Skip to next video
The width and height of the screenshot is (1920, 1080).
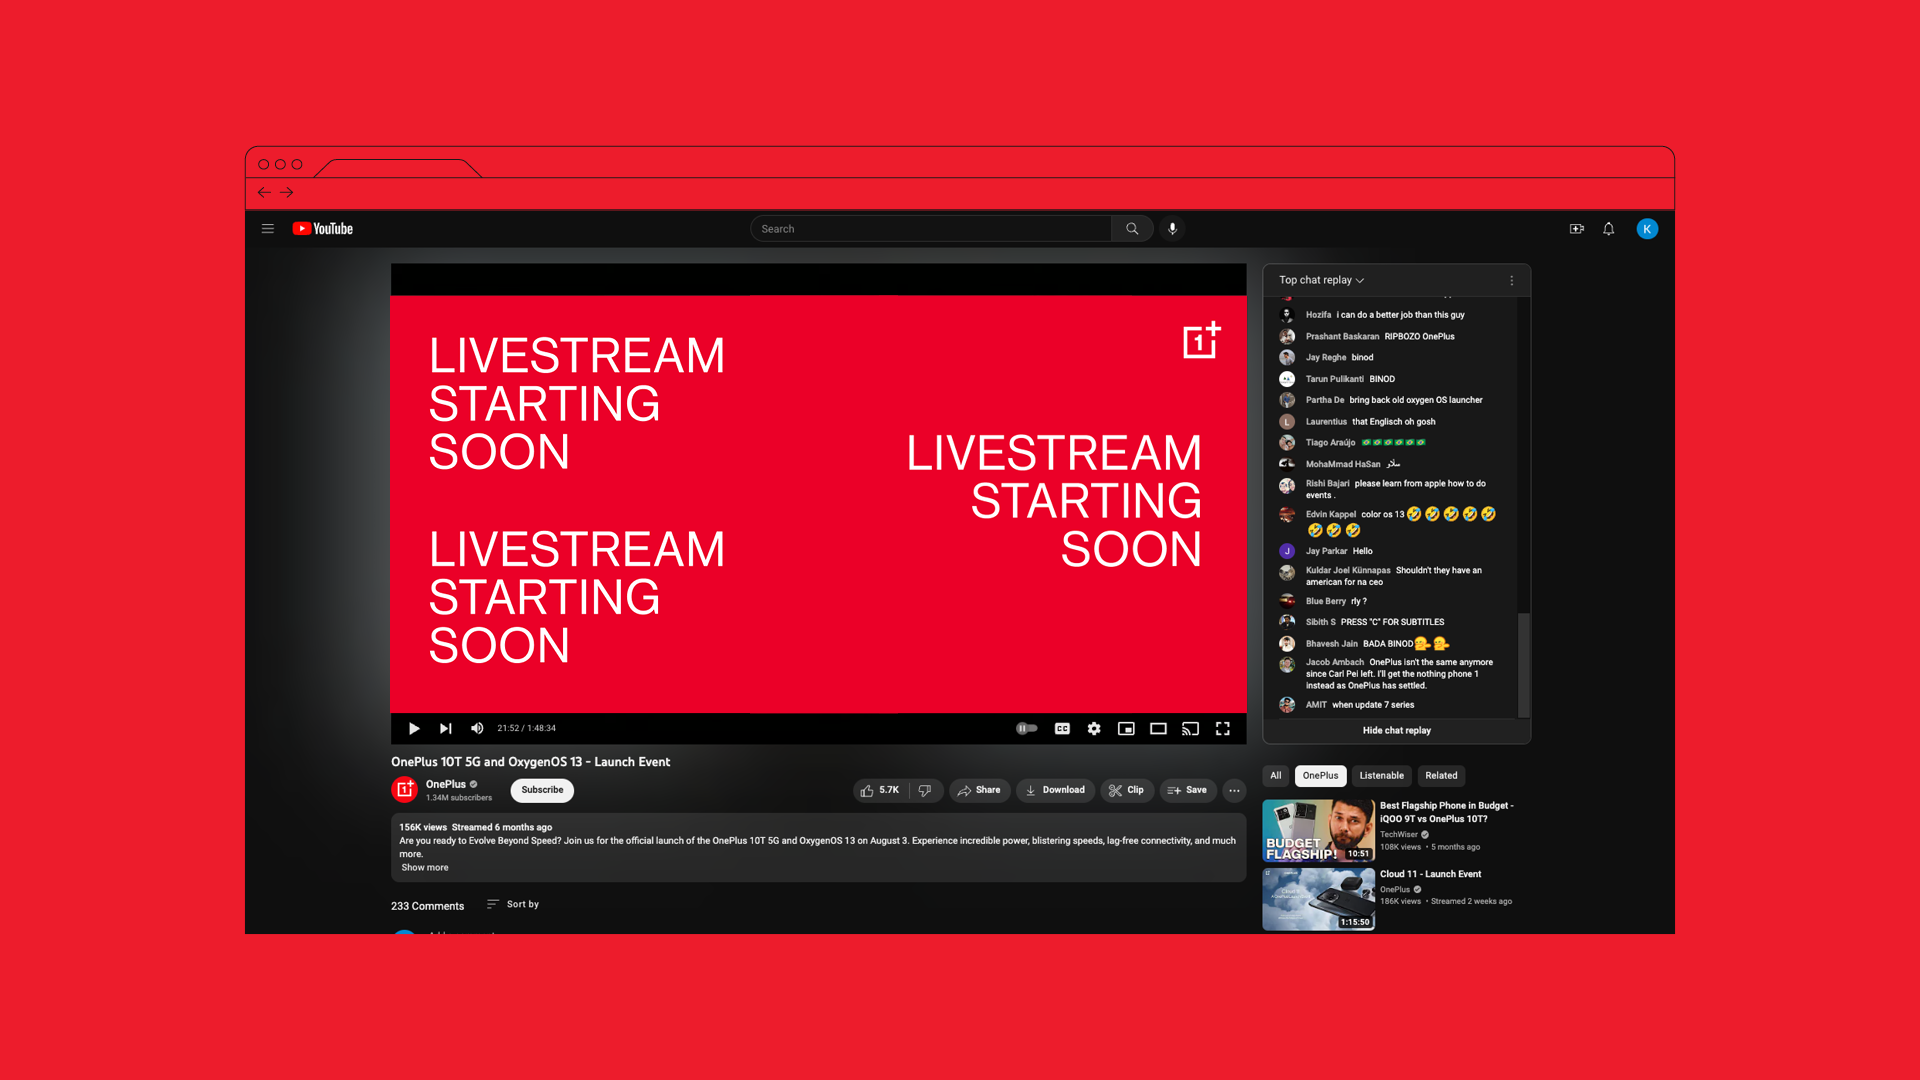[445, 729]
